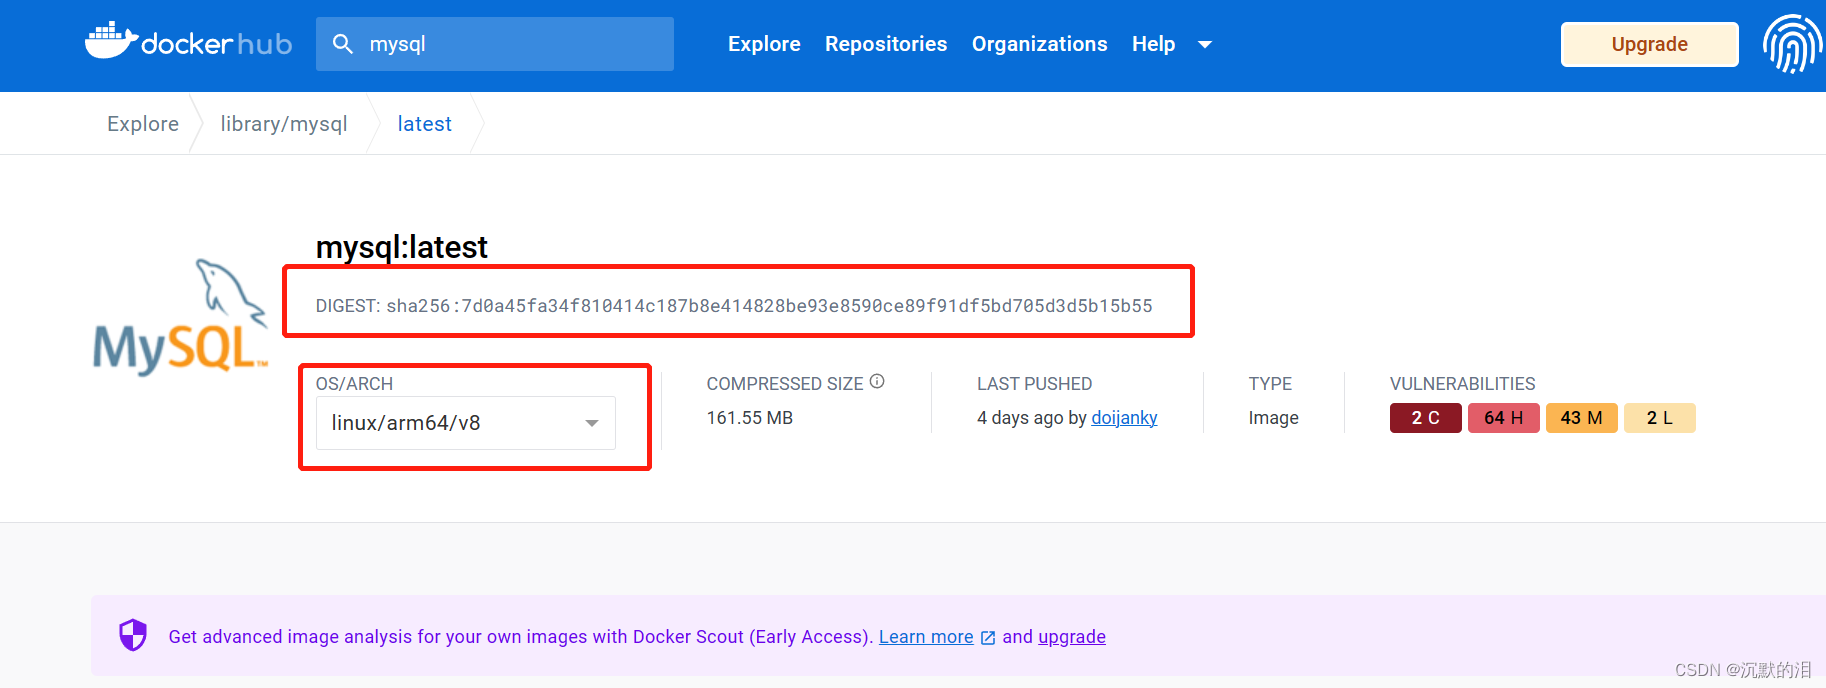Viewport: 1826px width, 688px height.
Task: Open Organizations in top navigation
Action: pos(1040,44)
